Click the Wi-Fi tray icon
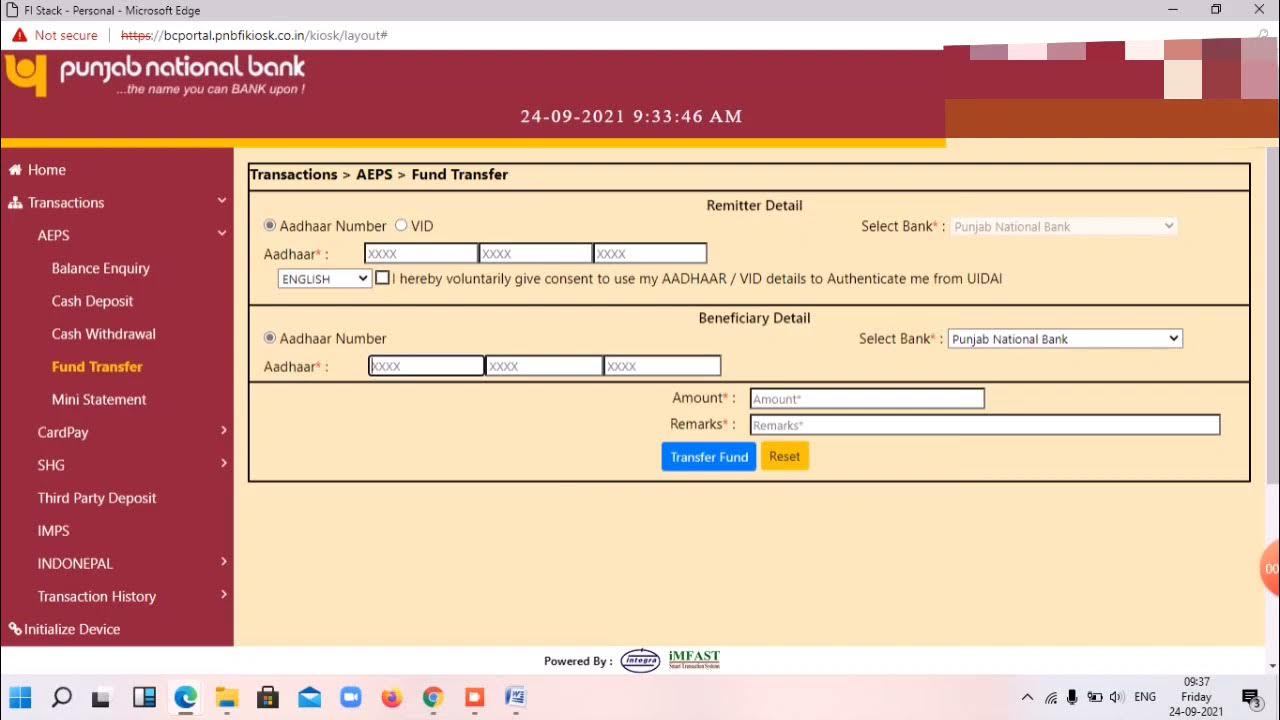1280x720 pixels. [x=1051, y=697]
